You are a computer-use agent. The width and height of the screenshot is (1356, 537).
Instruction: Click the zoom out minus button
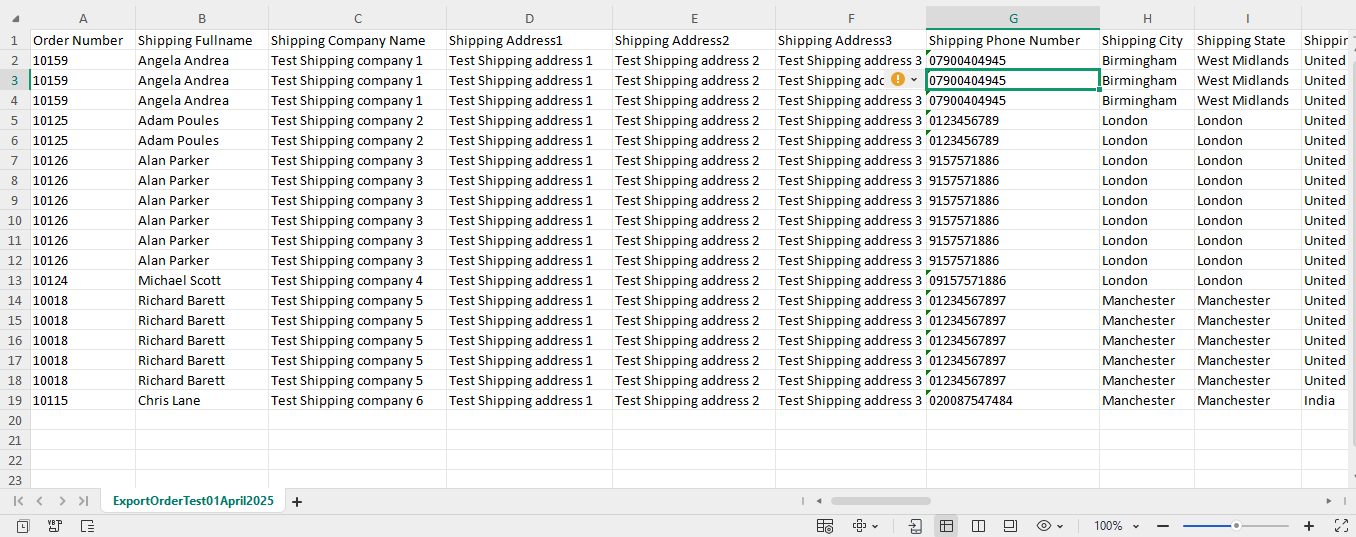[1163, 526]
